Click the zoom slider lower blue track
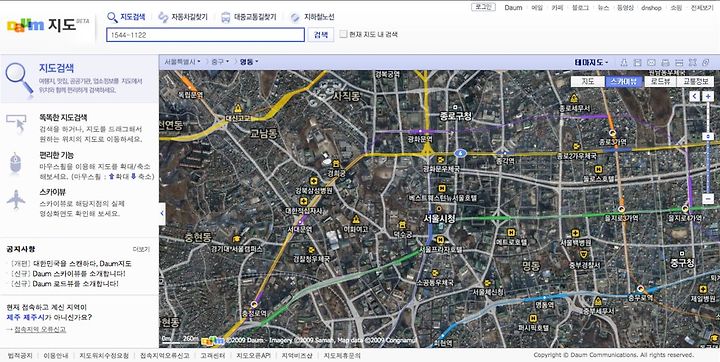 coord(708,166)
